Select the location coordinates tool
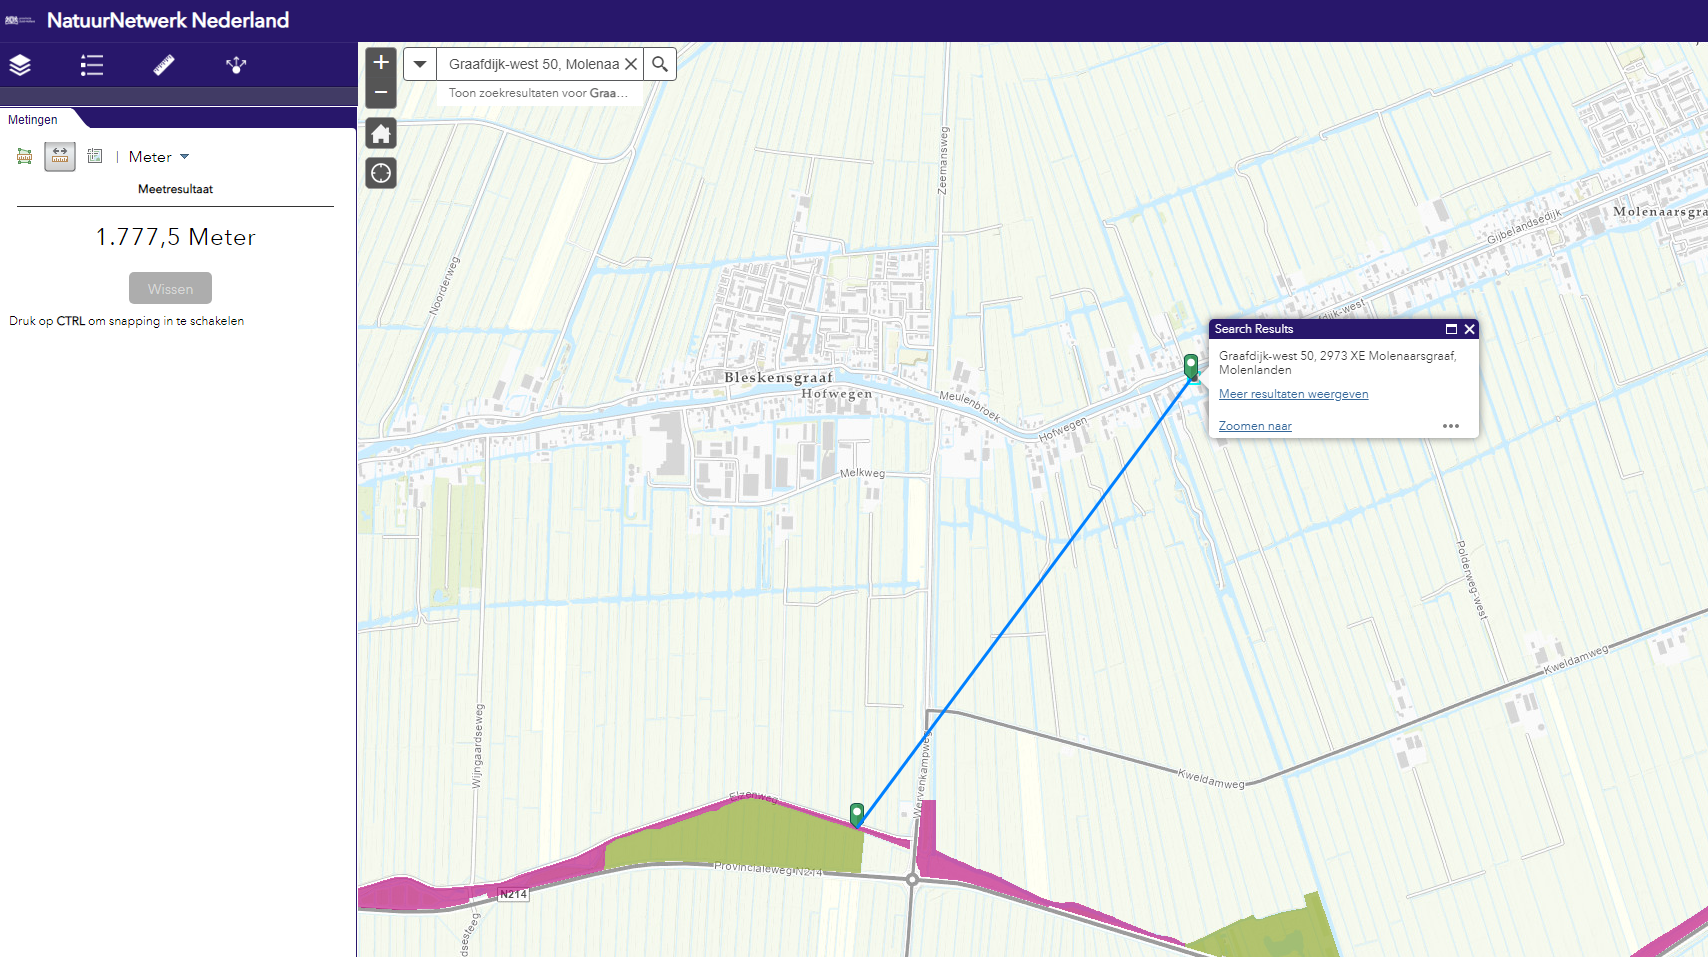This screenshot has width=1708, height=957. click(x=95, y=156)
